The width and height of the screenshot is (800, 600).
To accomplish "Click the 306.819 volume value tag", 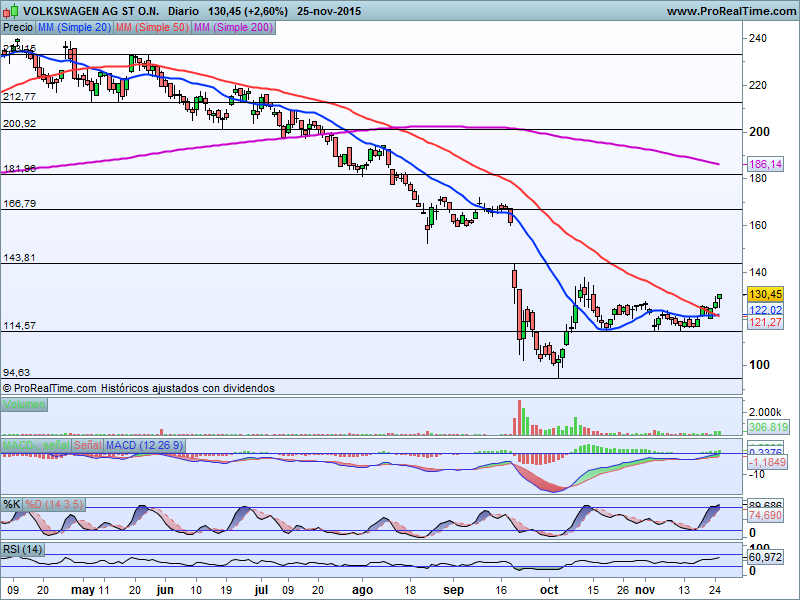I will pos(768,427).
